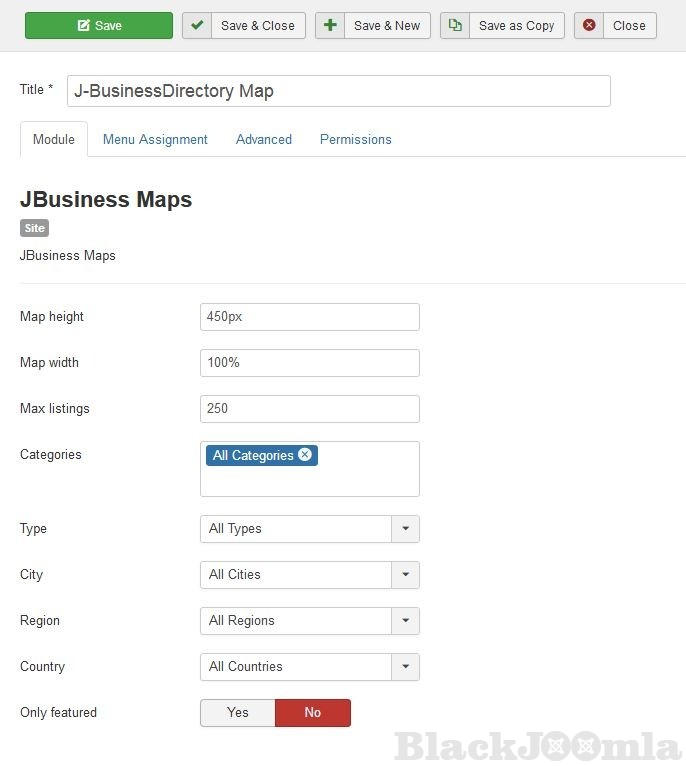Screen dimensions: 686x766
Task: Click the red X icon on Close
Action: [589, 25]
